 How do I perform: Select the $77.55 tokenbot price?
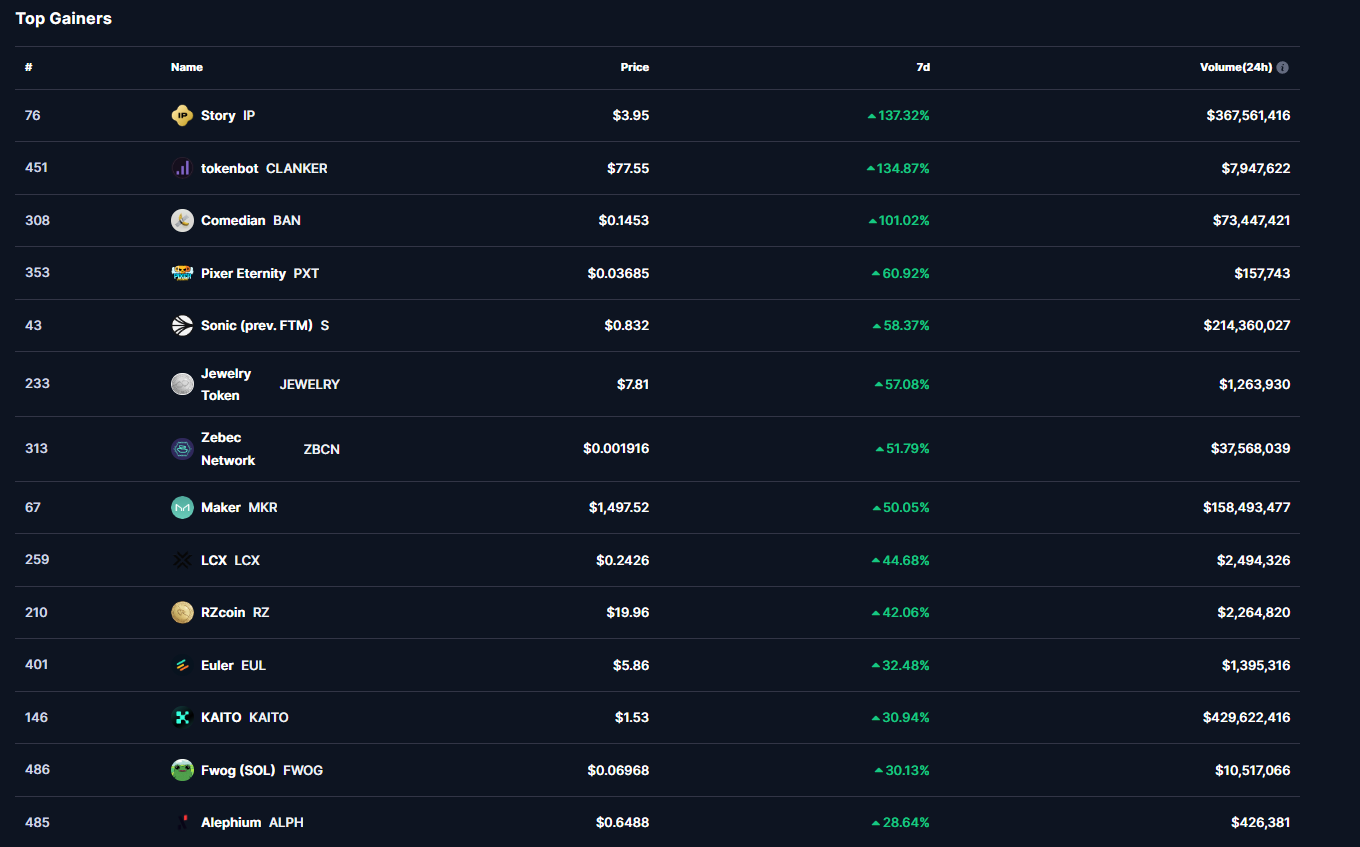[x=628, y=168]
